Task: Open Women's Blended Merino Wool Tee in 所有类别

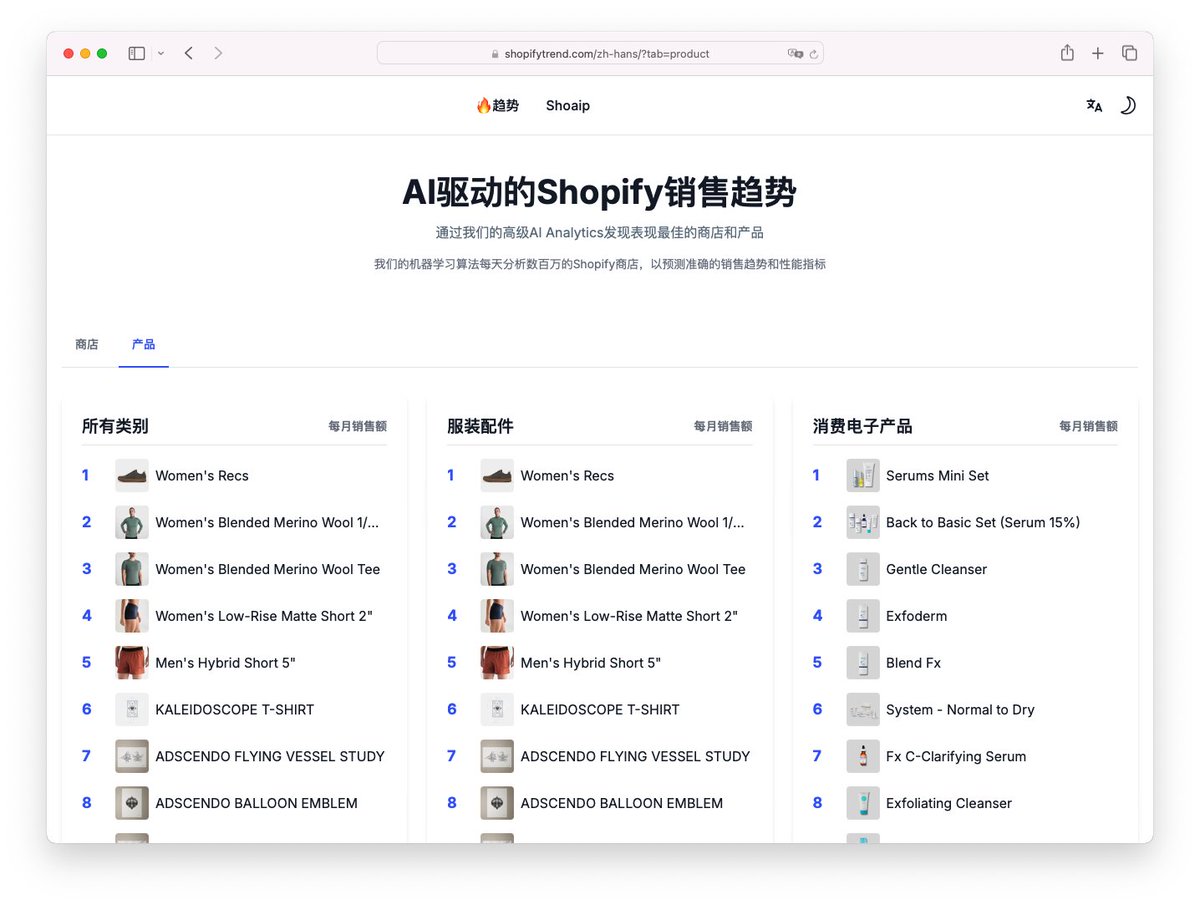Action: tap(268, 570)
